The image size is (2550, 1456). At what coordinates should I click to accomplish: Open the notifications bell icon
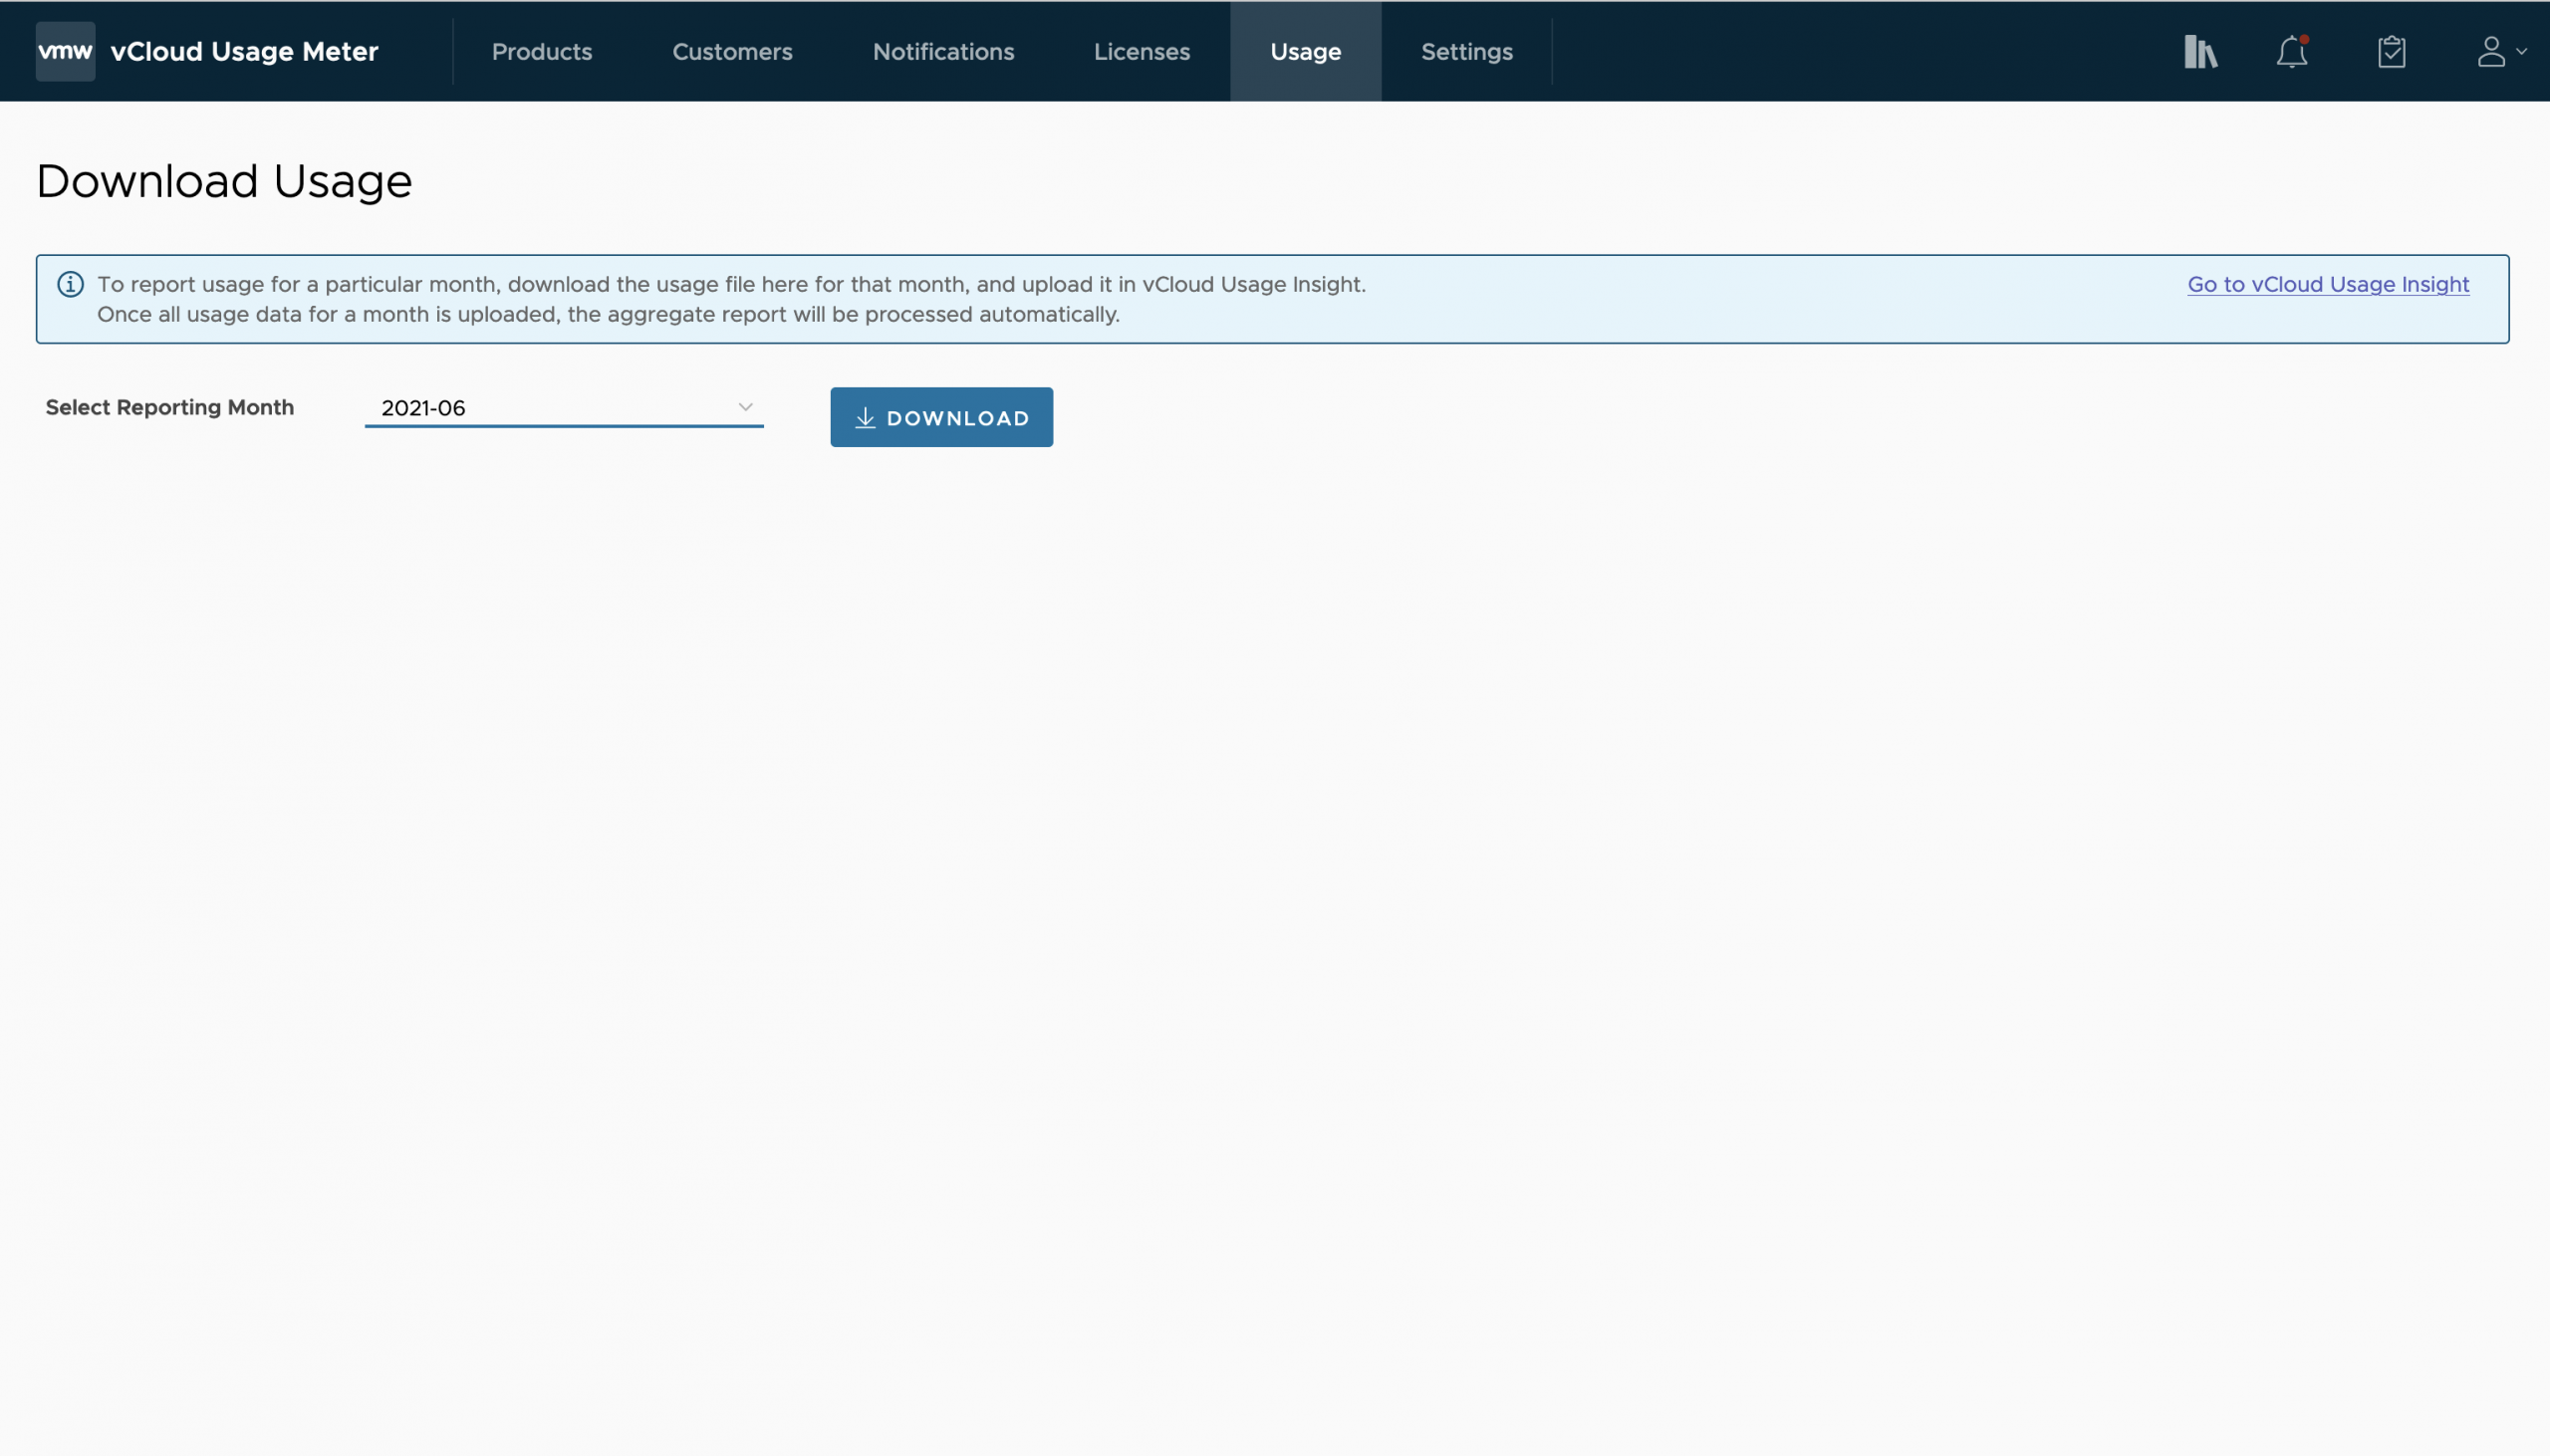pos(2291,52)
